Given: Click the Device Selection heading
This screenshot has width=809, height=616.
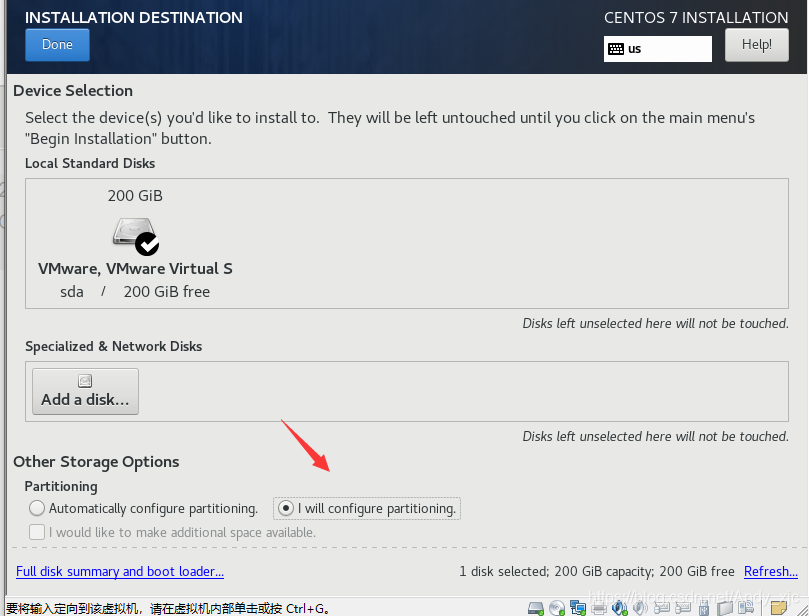Looking at the screenshot, I should tap(73, 90).
